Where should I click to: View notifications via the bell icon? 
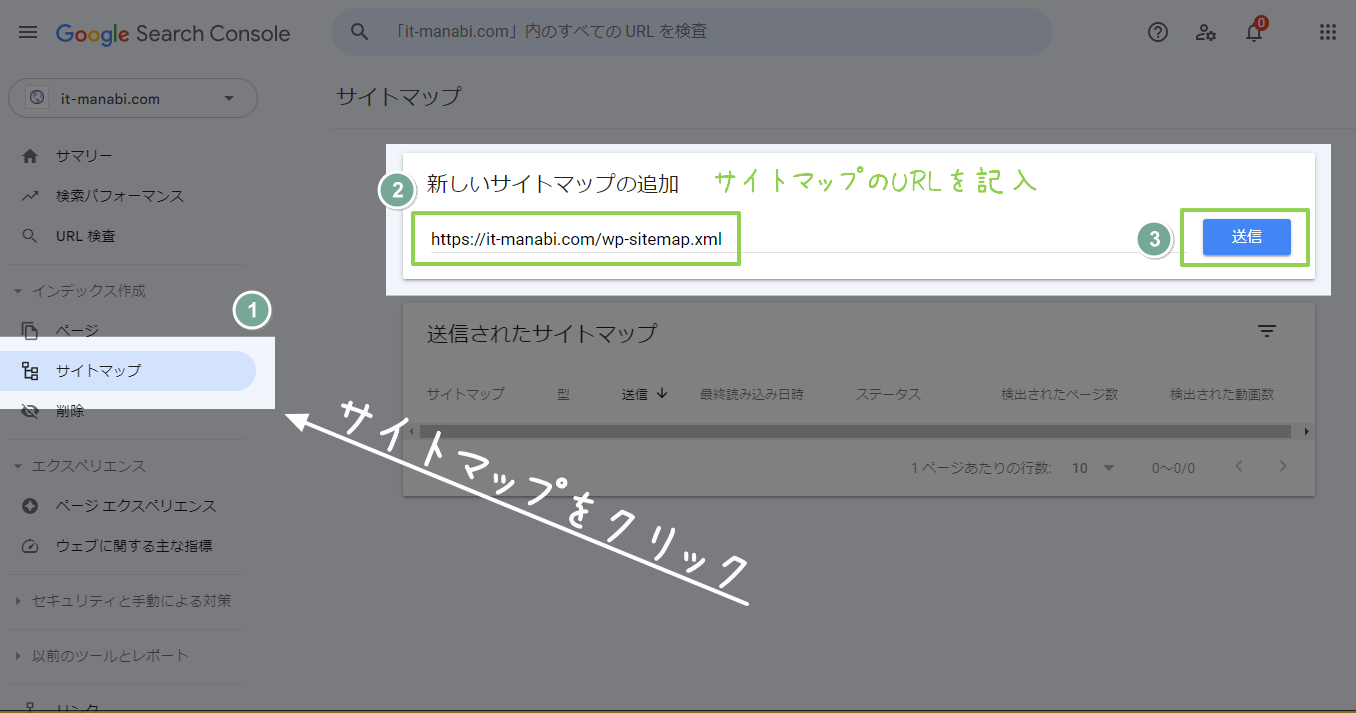1254,32
